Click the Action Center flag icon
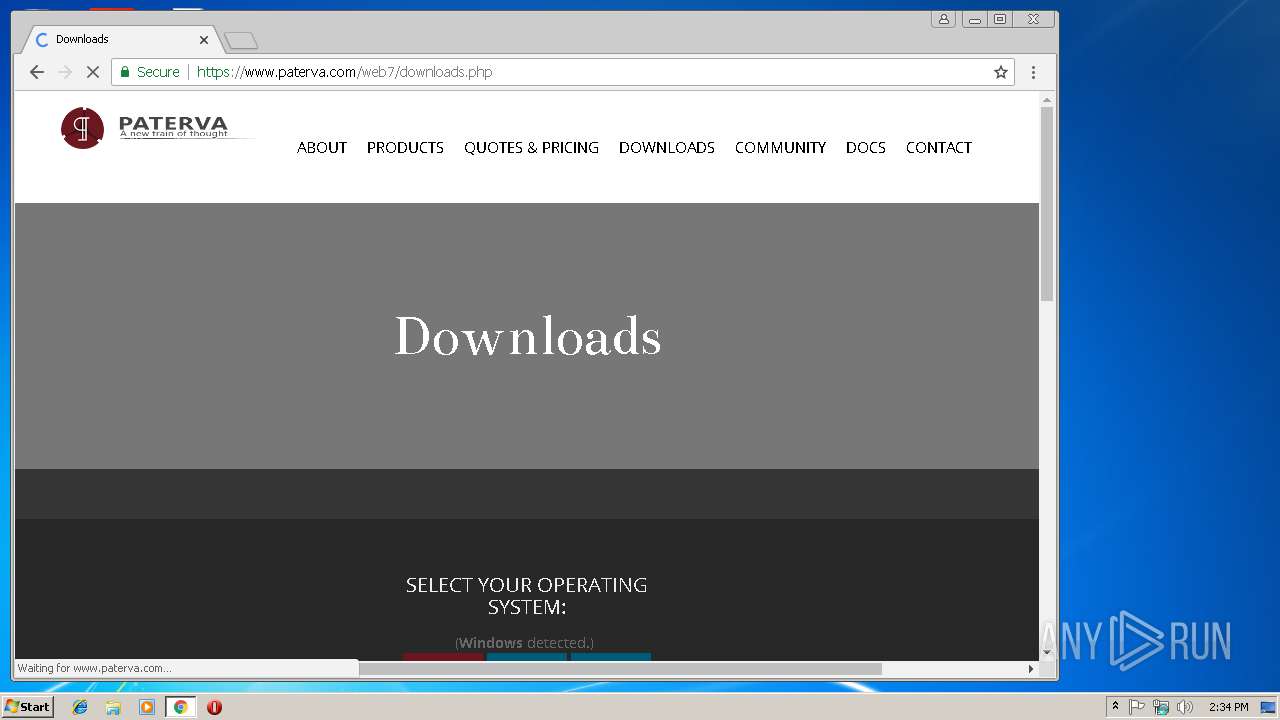The image size is (1280, 720). (1137, 707)
